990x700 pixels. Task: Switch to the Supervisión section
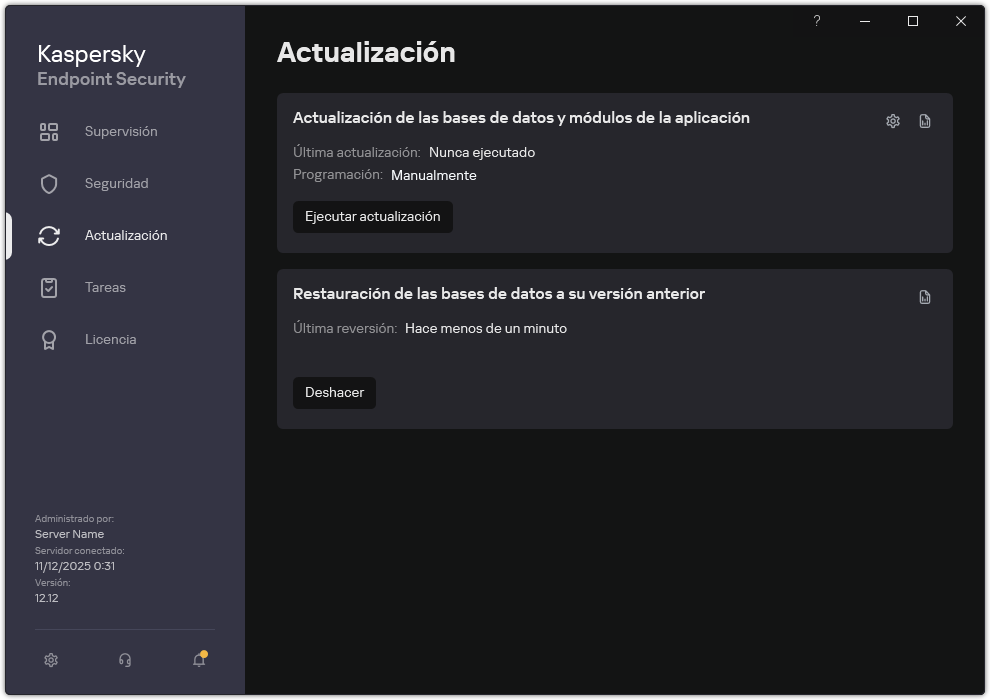pyautogui.click(x=119, y=131)
